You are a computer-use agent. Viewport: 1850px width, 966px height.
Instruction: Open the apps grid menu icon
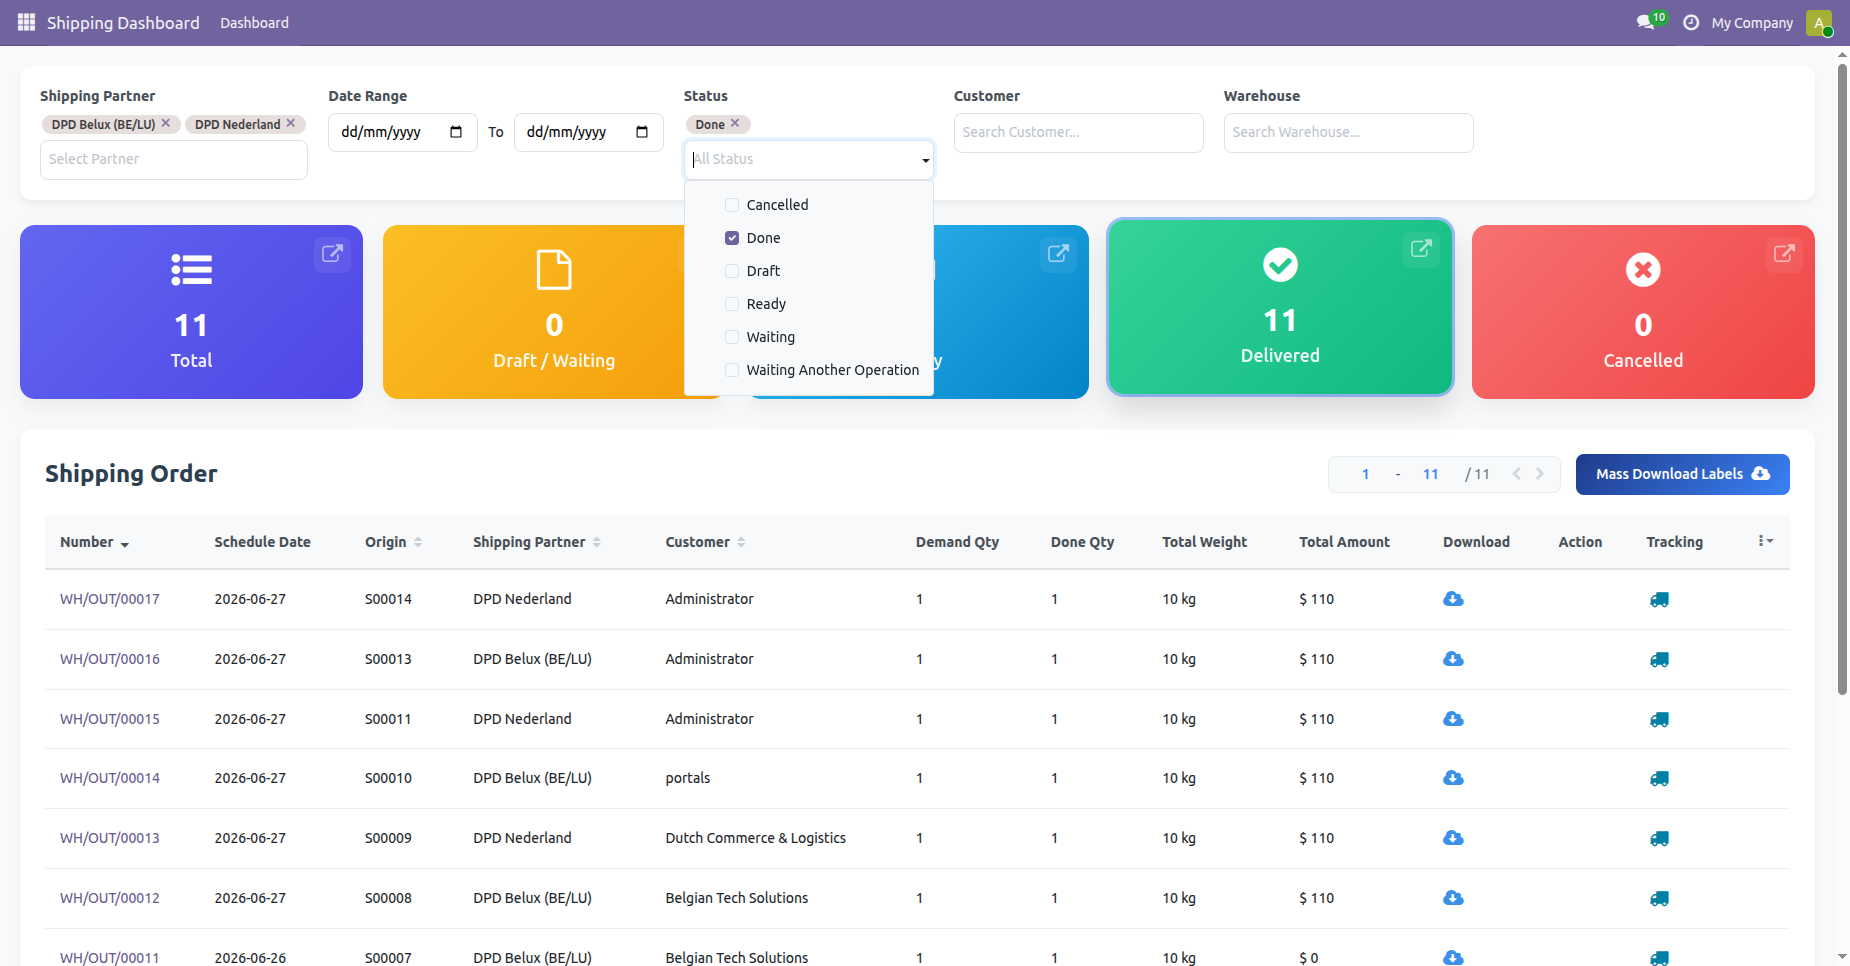coord(26,22)
